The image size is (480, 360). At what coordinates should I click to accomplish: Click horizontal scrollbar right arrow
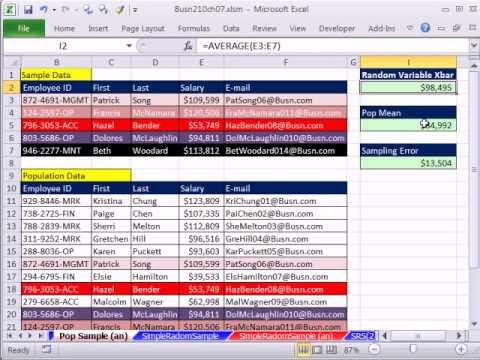click(459, 336)
